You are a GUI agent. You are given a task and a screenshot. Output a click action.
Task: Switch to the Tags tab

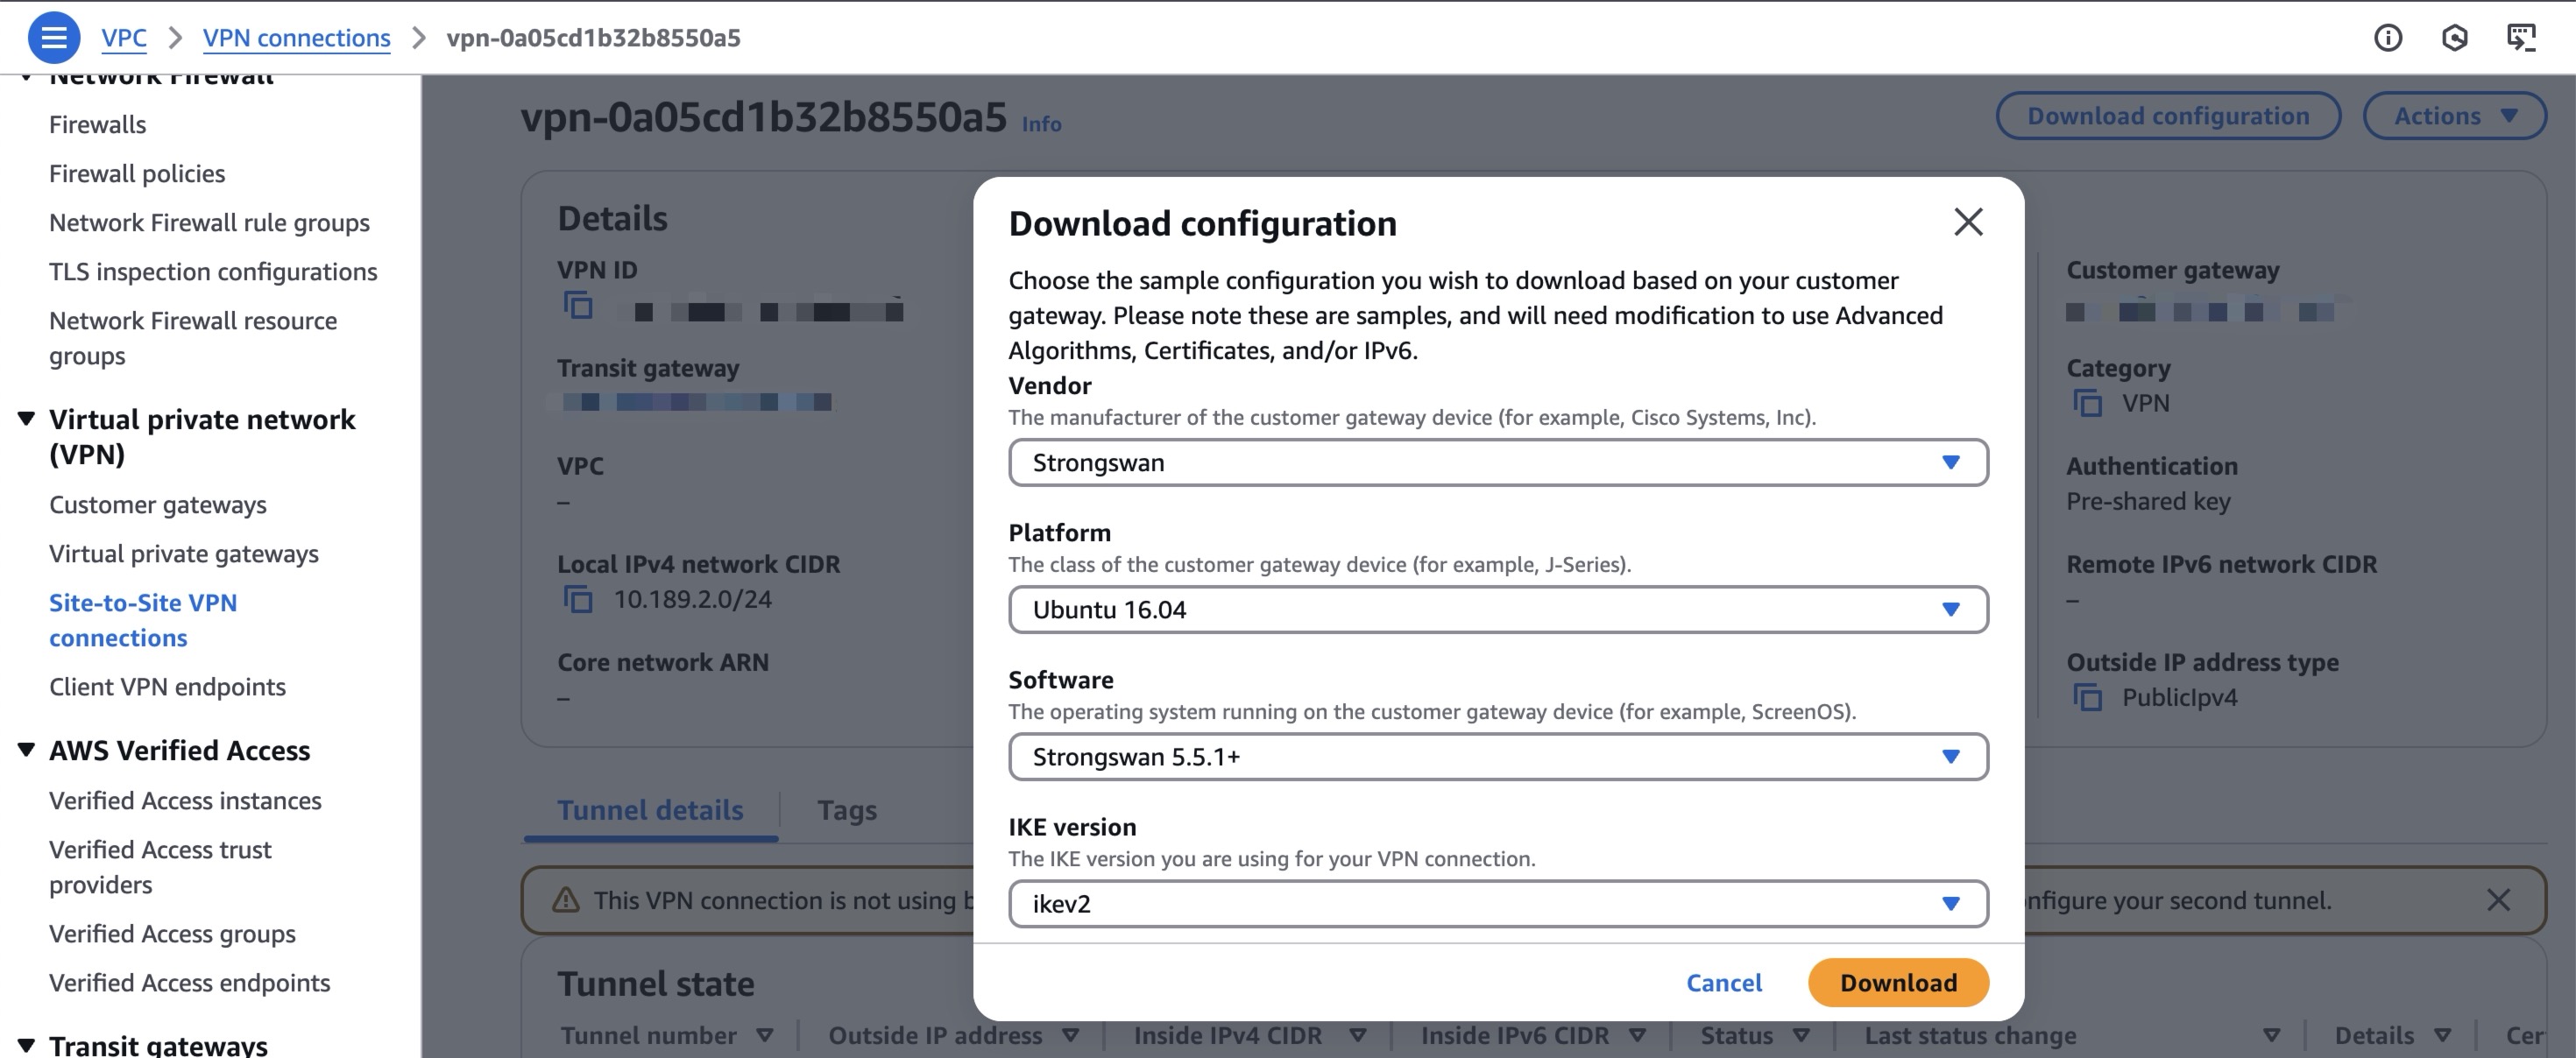[x=847, y=809]
